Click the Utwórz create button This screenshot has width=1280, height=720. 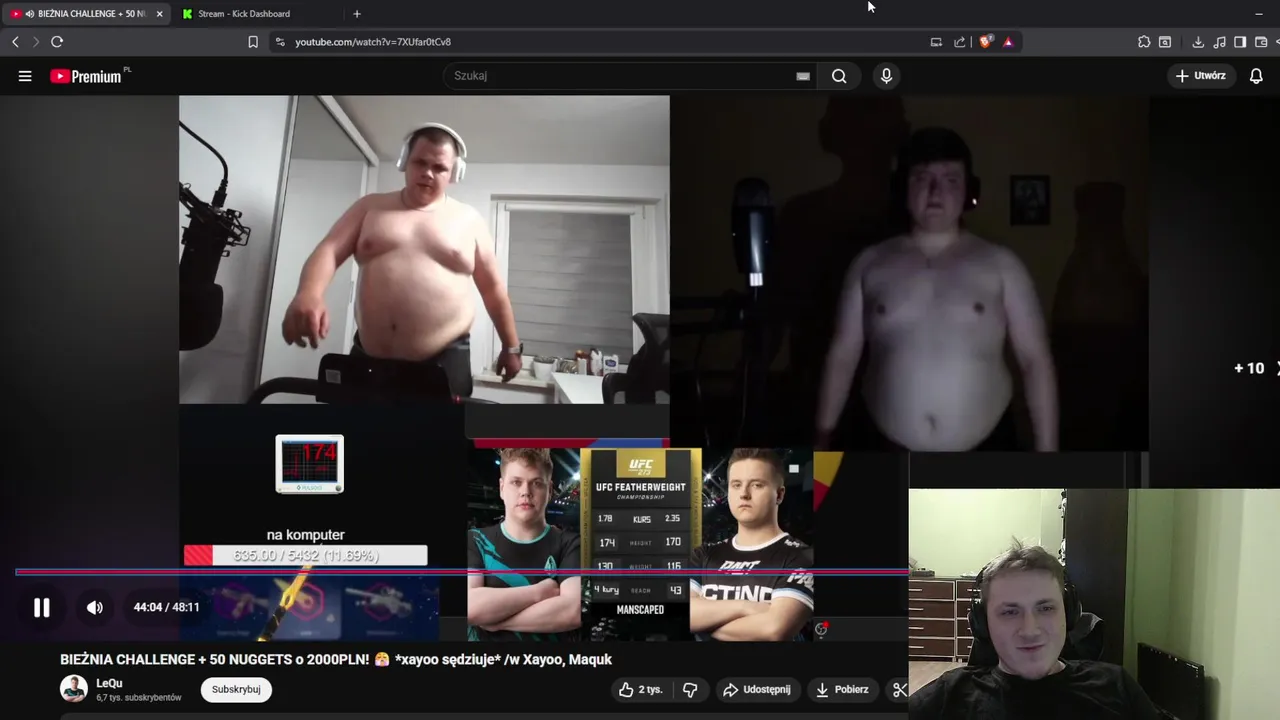(x=1201, y=76)
